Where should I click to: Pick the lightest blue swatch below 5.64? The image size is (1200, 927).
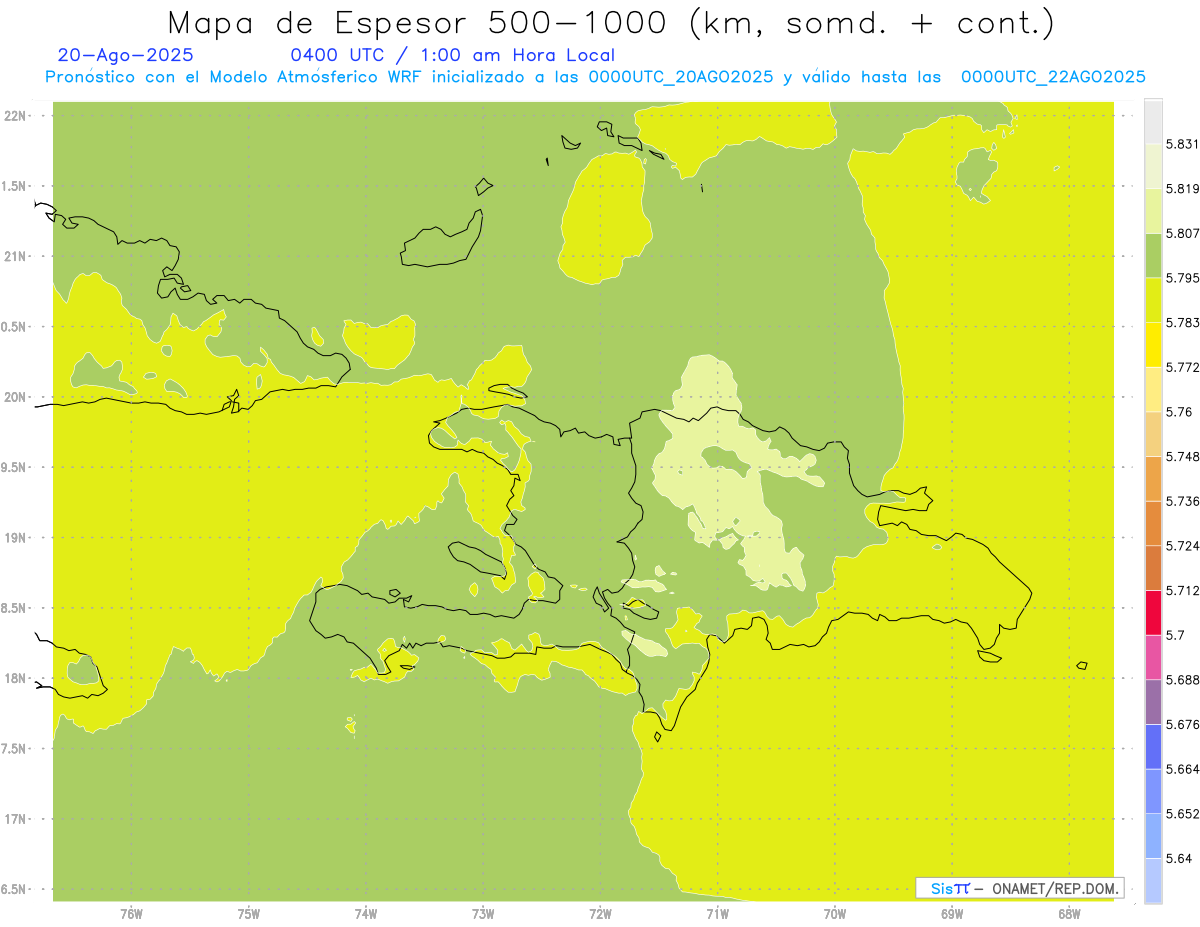click(x=1153, y=881)
